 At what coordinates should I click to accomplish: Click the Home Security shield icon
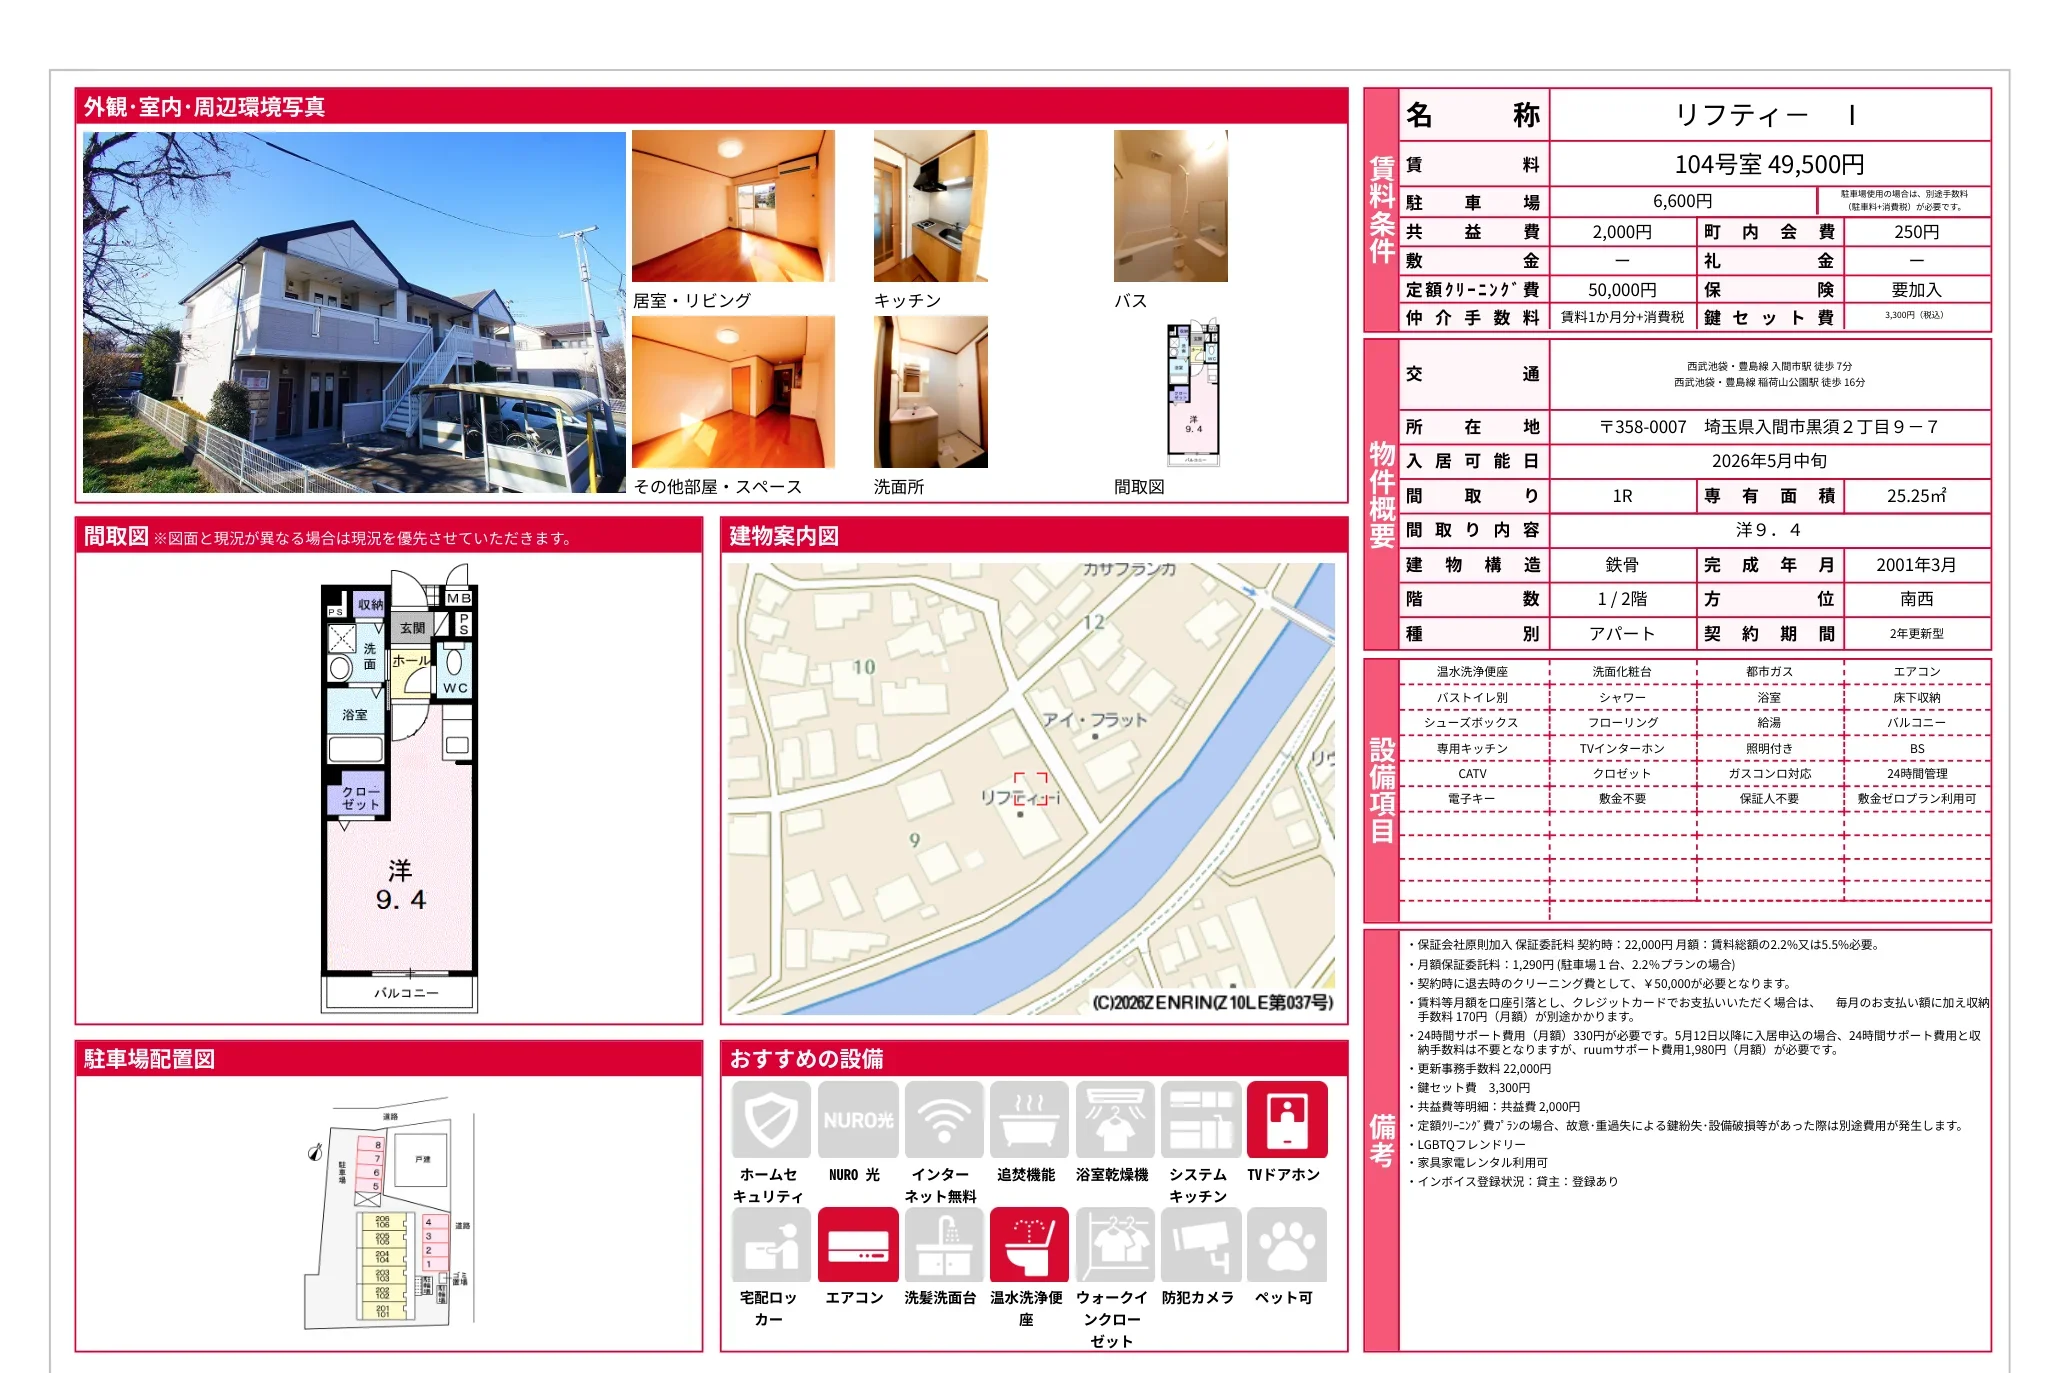click(770, 1120)
